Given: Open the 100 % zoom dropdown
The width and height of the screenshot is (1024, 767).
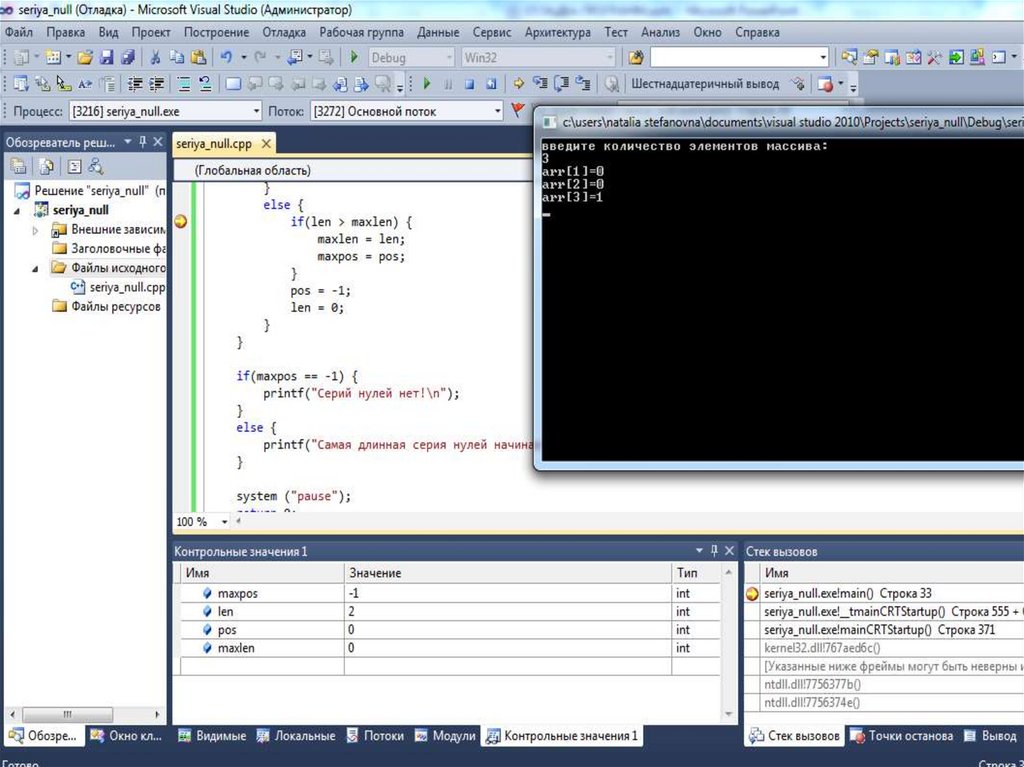Looking at the screenshot, I should pos(224,522).
